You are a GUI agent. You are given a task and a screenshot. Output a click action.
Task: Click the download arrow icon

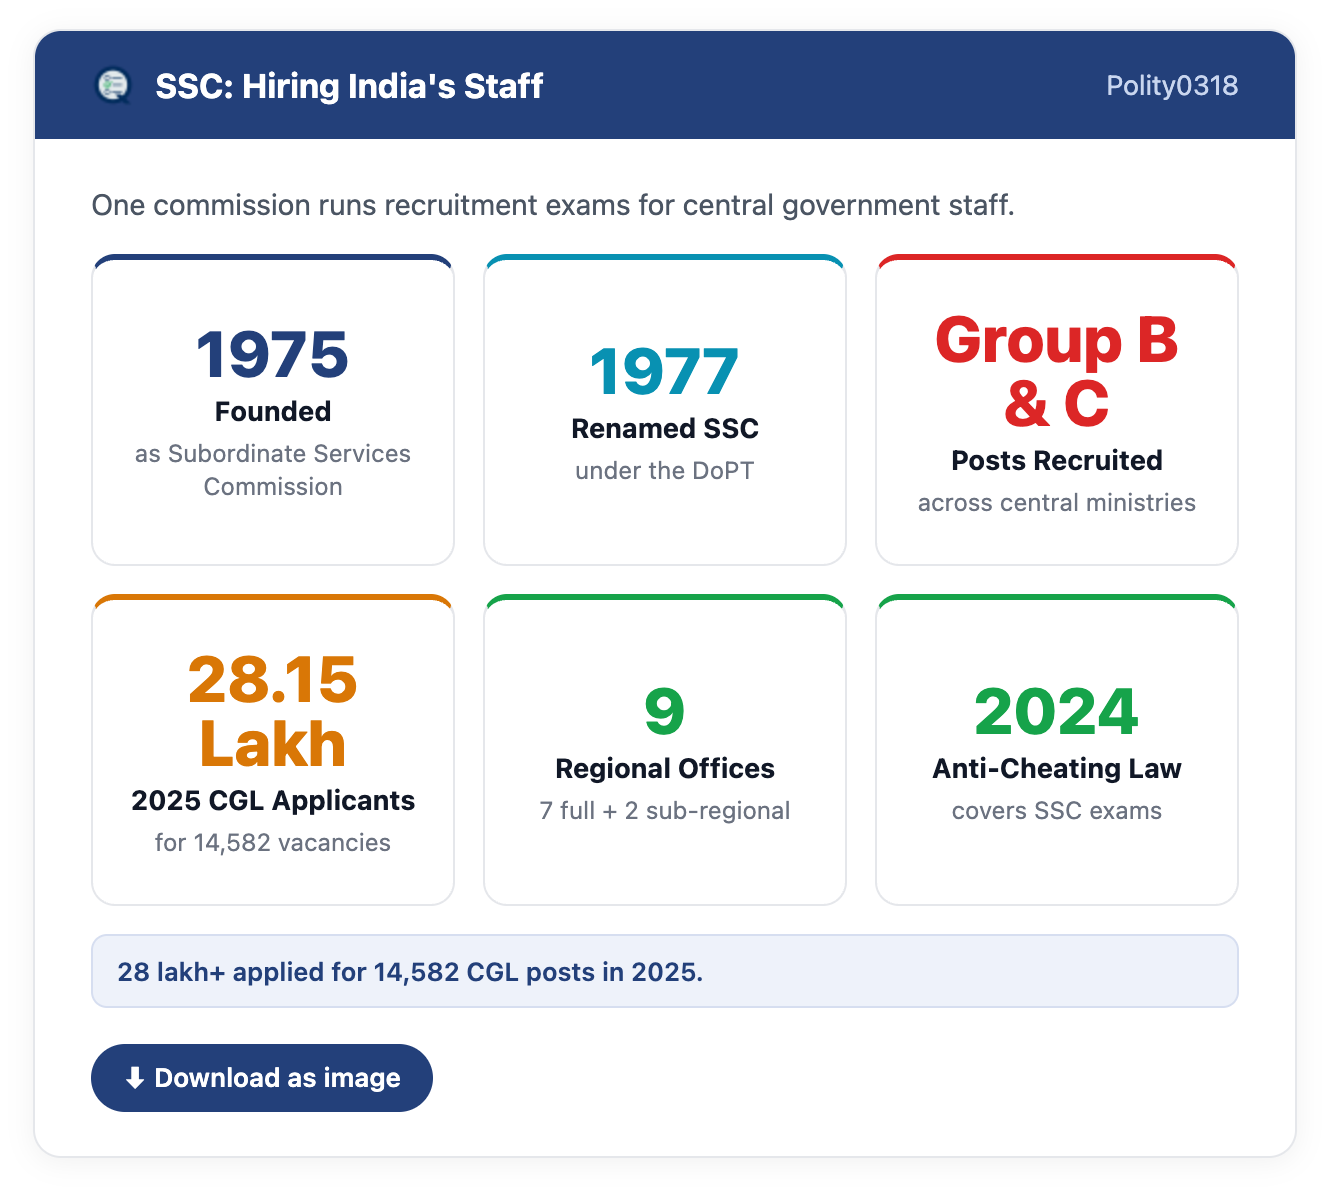pos(135,1078)
